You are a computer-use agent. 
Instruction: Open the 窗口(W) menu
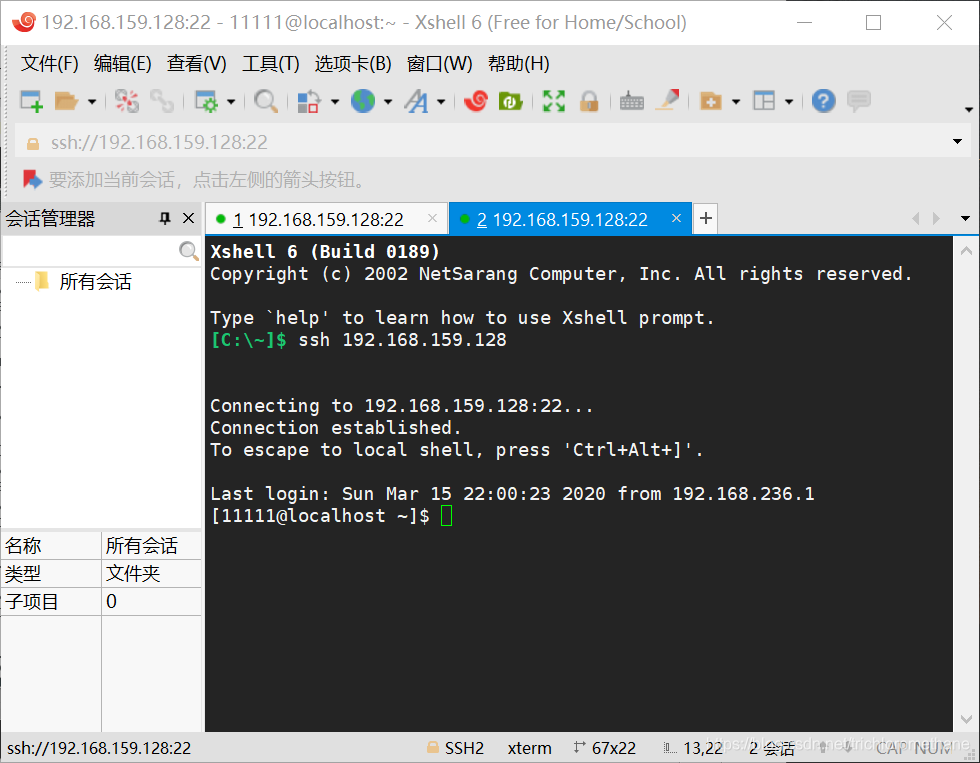[x=439, y=64]
